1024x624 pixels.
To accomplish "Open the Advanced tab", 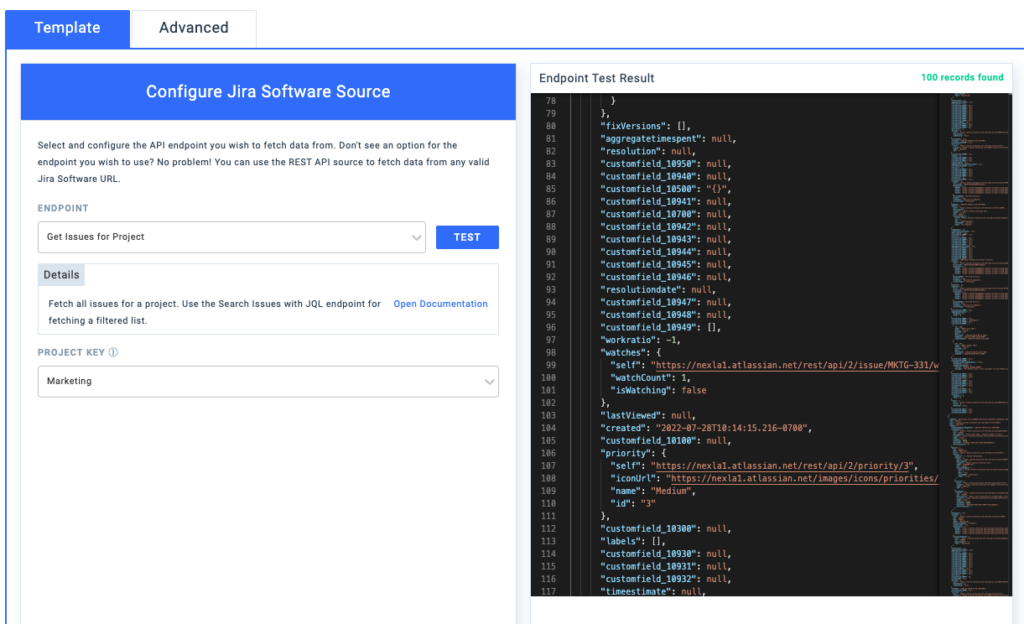I will click(x=194, y=28).
